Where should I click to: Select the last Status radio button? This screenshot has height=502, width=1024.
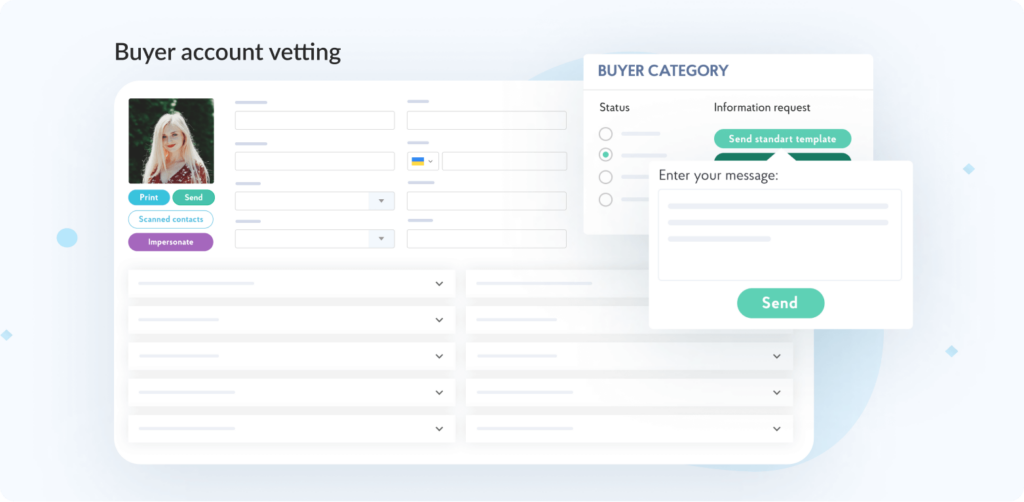(606, 200)
